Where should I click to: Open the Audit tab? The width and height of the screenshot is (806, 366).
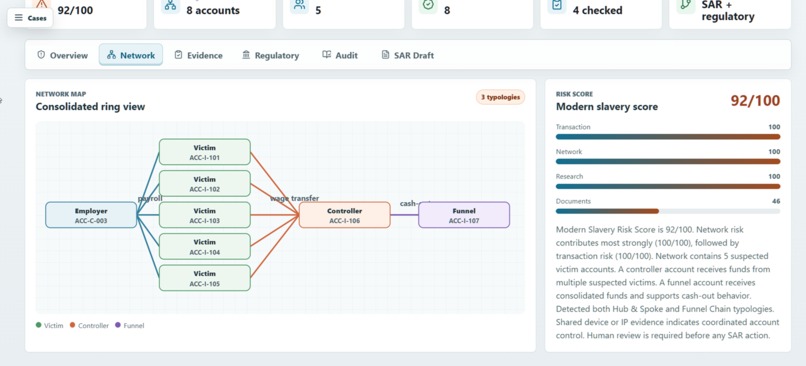click(340, 55)
